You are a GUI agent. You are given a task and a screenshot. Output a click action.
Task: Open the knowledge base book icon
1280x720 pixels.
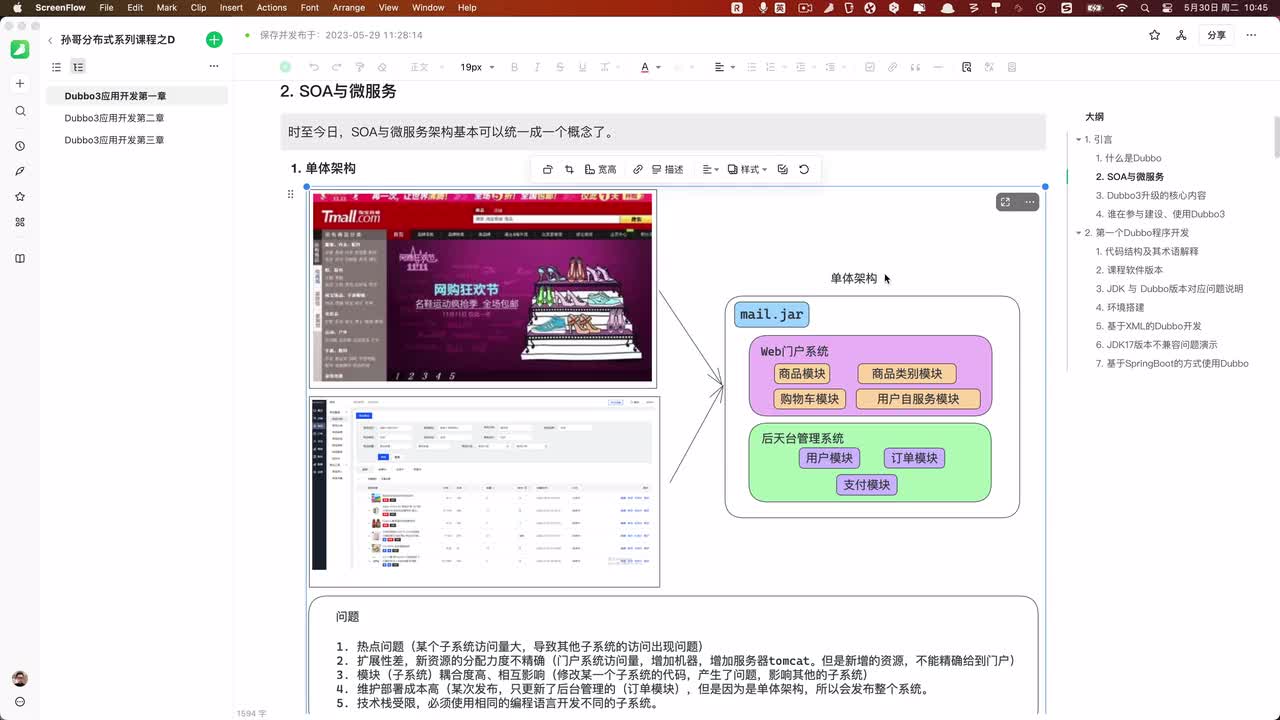tap(20, 258)
